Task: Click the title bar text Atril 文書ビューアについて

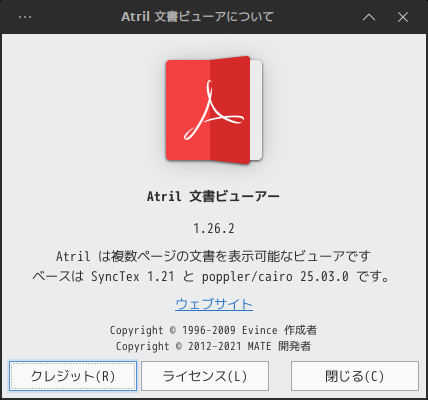Action: click(197, 17)
